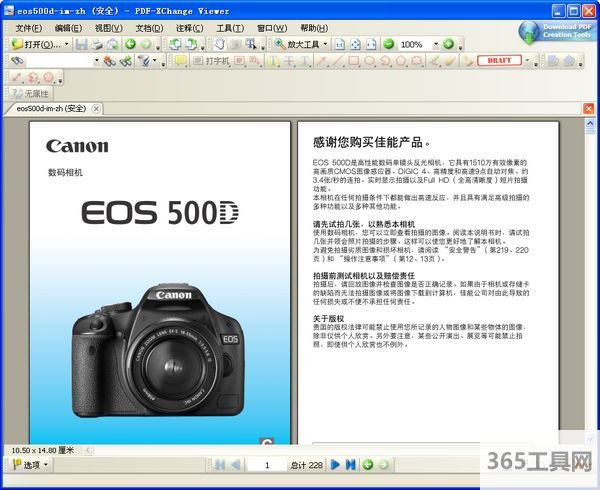Select the Cloud annotation tool
This screenshot has width=600, height=490.
point(417,61)
